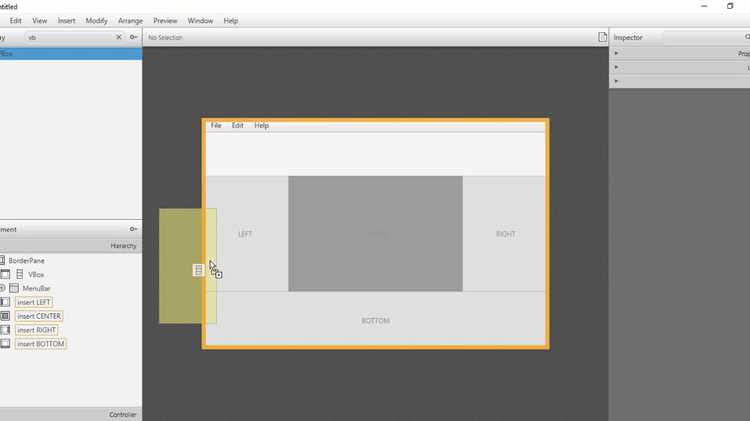Click the insert CENTER placeholder
The width and height of the screenshot is (750, 421).
coord(39,316)
